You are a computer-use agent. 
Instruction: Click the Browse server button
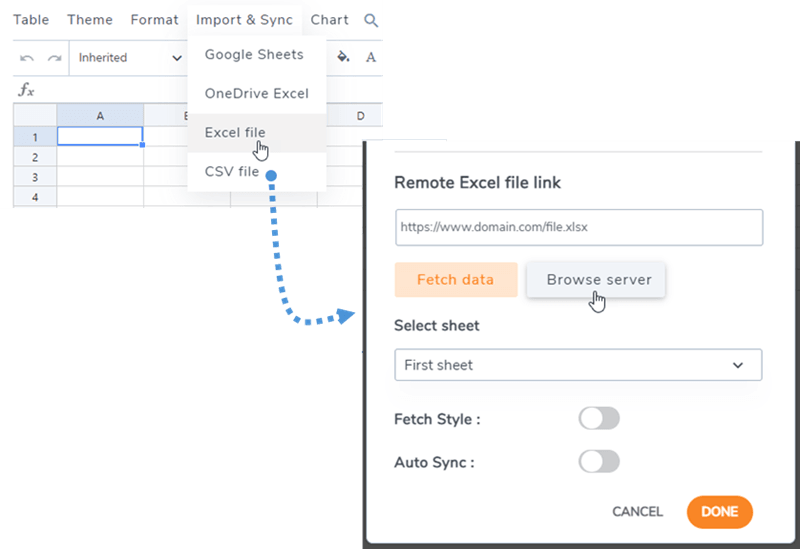(x=599, y=280)
